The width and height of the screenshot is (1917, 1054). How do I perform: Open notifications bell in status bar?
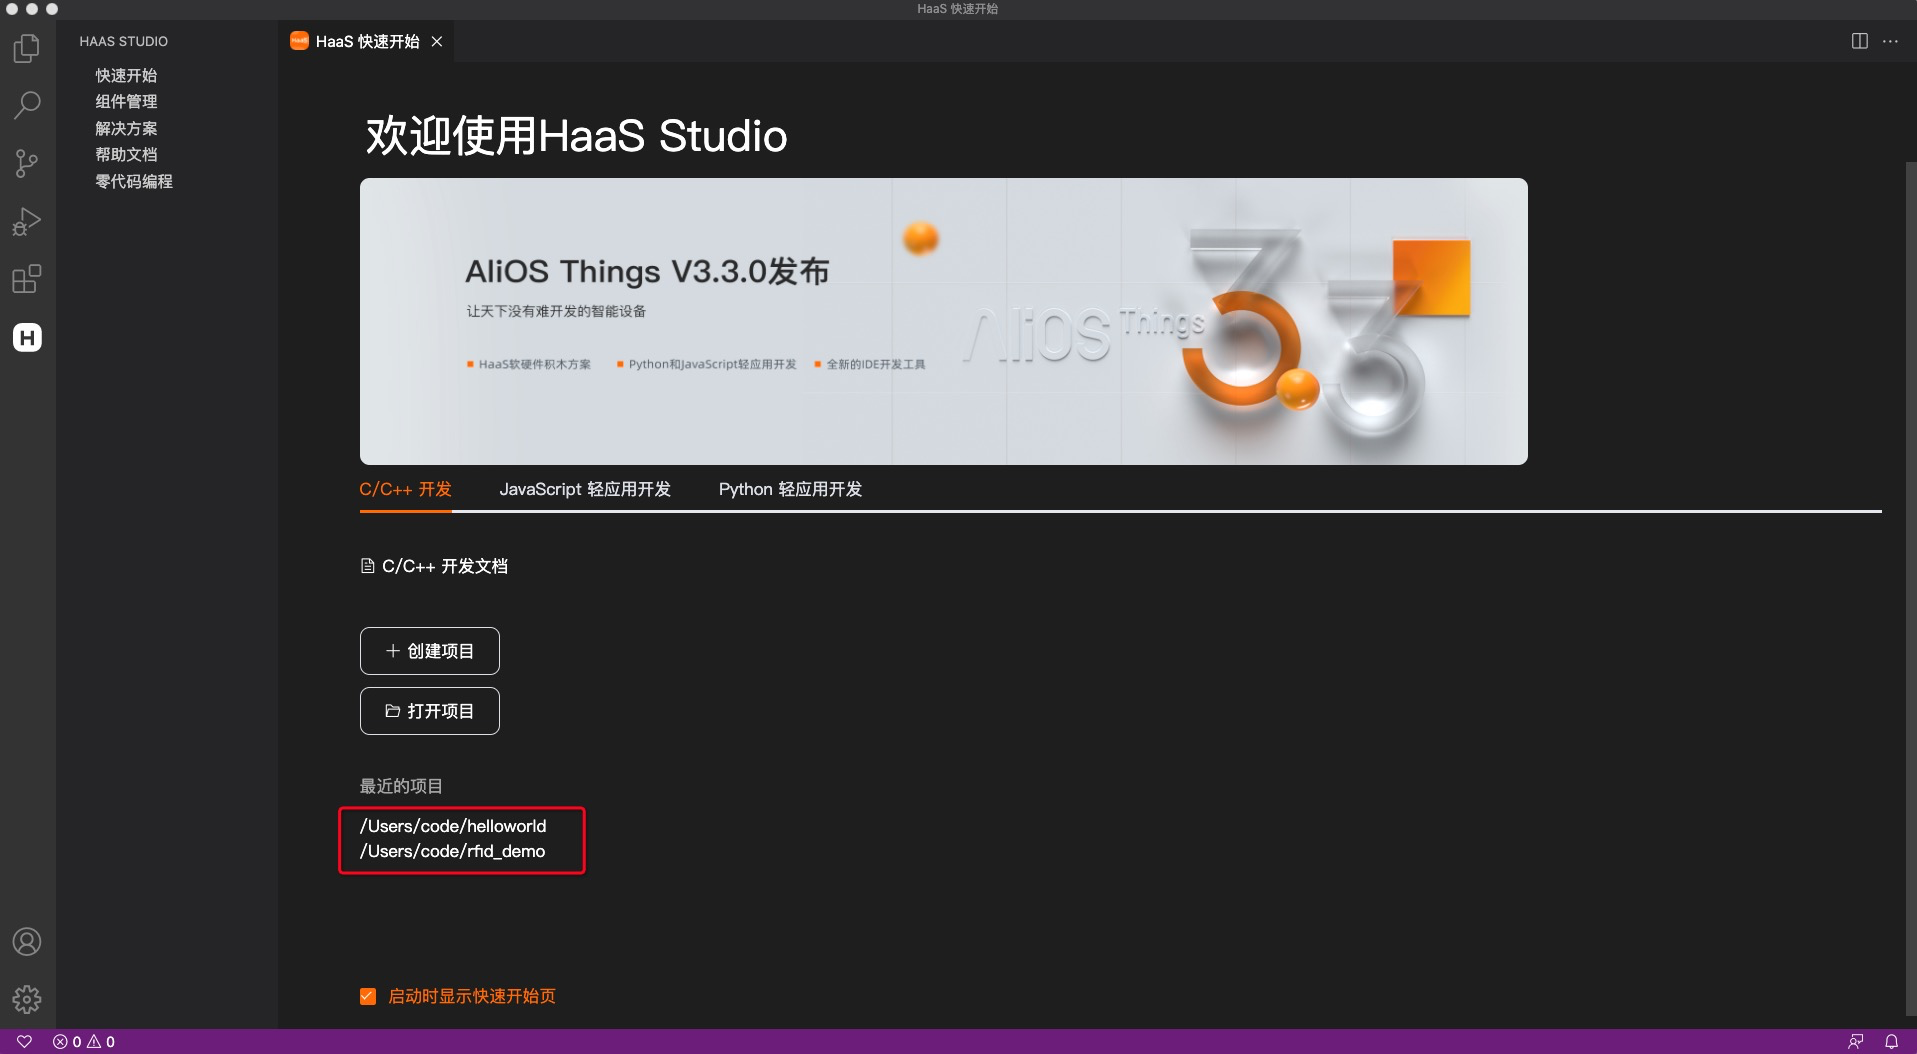[x=1892, y=1041]
